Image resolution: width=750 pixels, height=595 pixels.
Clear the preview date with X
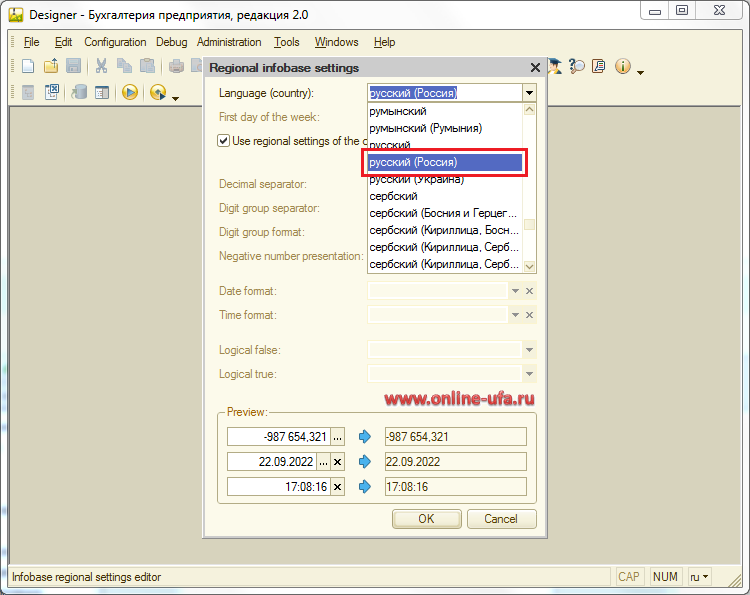(337, 462)
